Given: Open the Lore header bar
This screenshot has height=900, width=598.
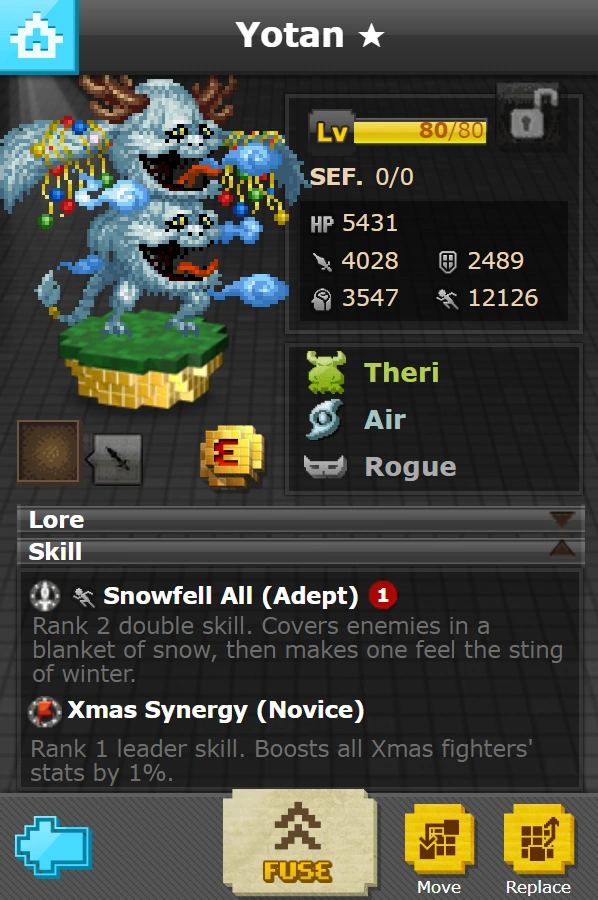Looking at the screenshot, I should [301, 520].
